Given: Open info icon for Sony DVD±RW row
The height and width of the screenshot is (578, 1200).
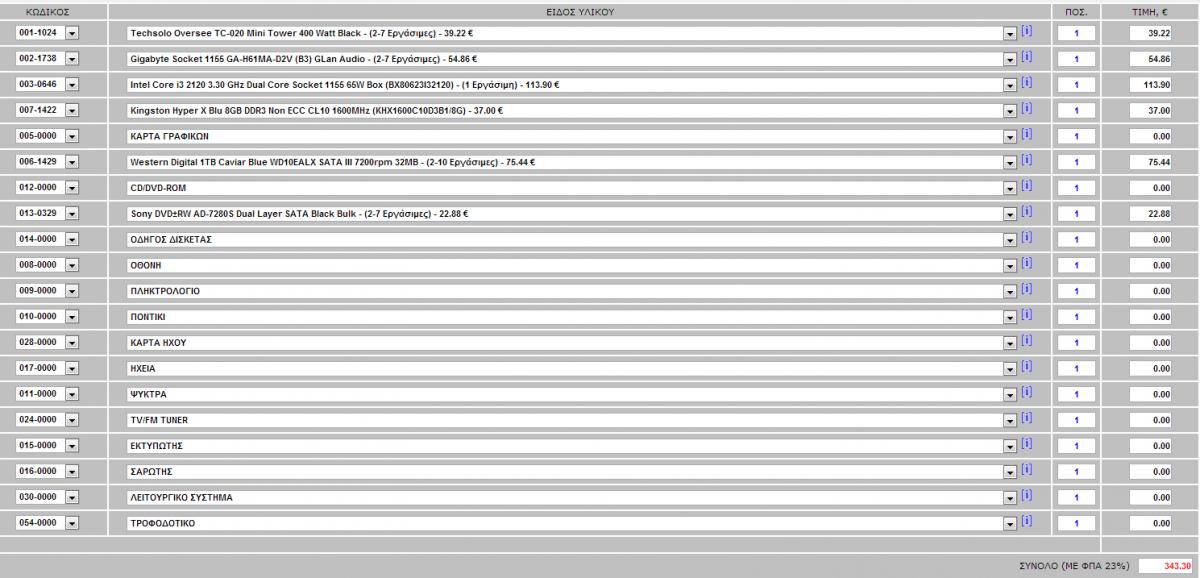Looking at the screenshot, I should [x=1026, y=212].
